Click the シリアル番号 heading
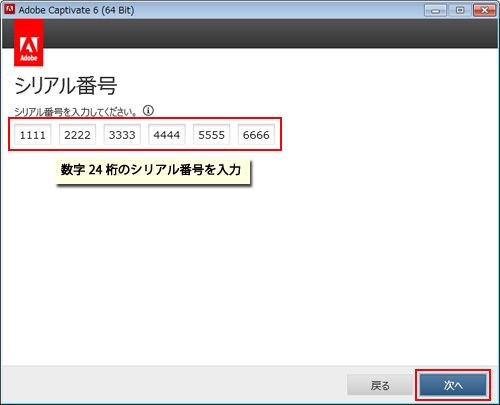 (65, 85)
